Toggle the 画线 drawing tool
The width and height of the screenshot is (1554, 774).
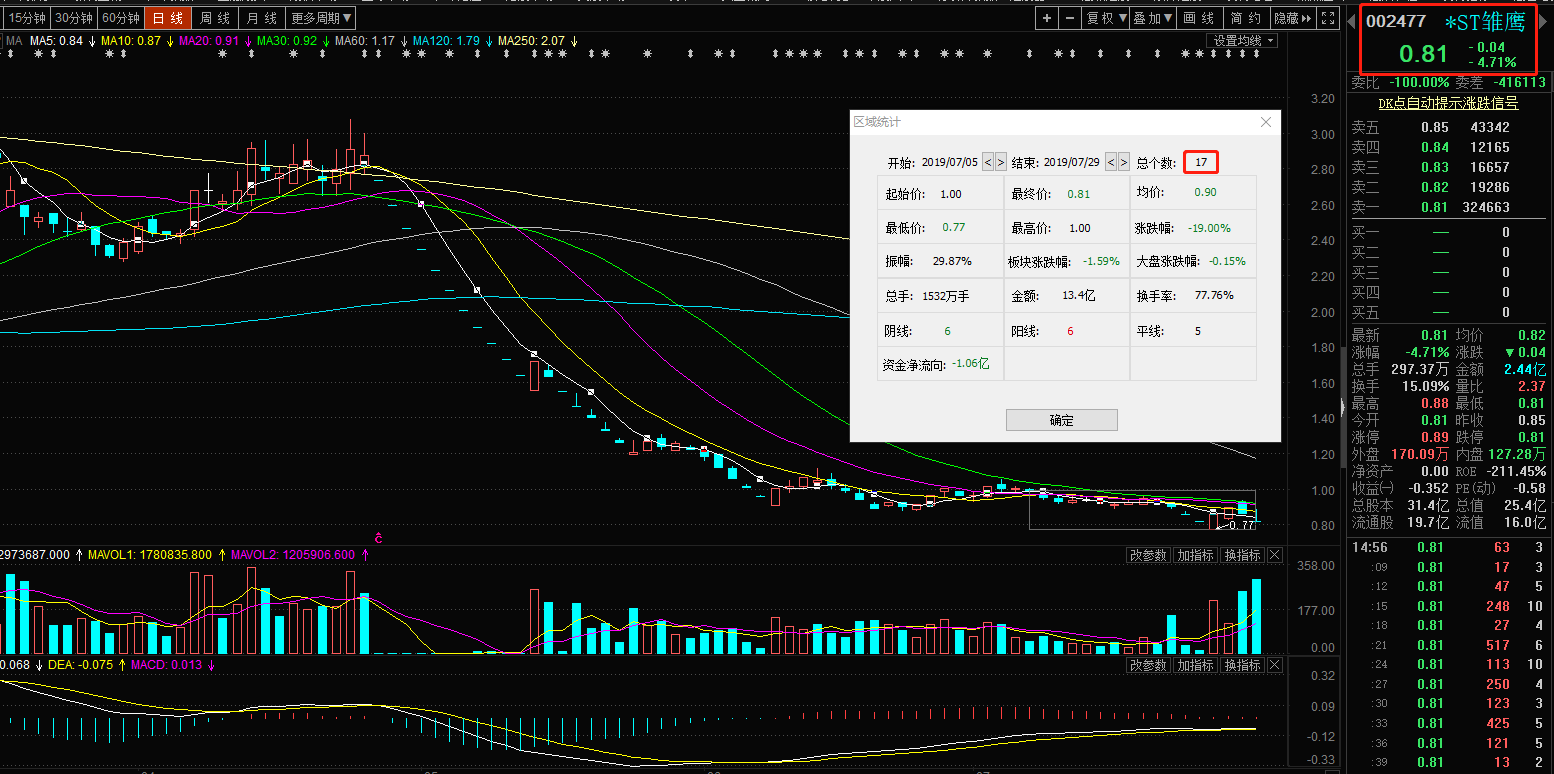coord(1198,18)
